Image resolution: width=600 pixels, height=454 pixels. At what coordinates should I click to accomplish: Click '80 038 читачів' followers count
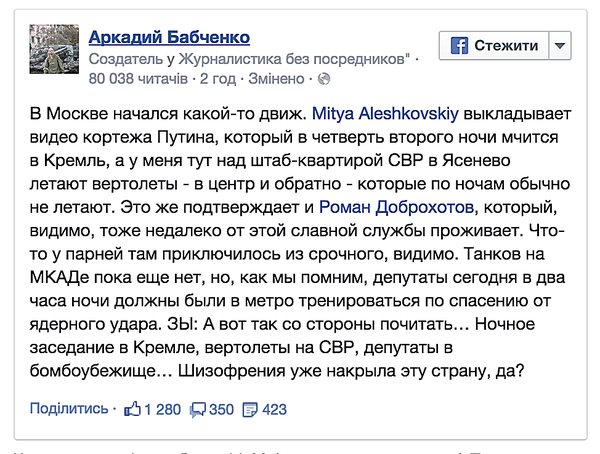[137, 77]
